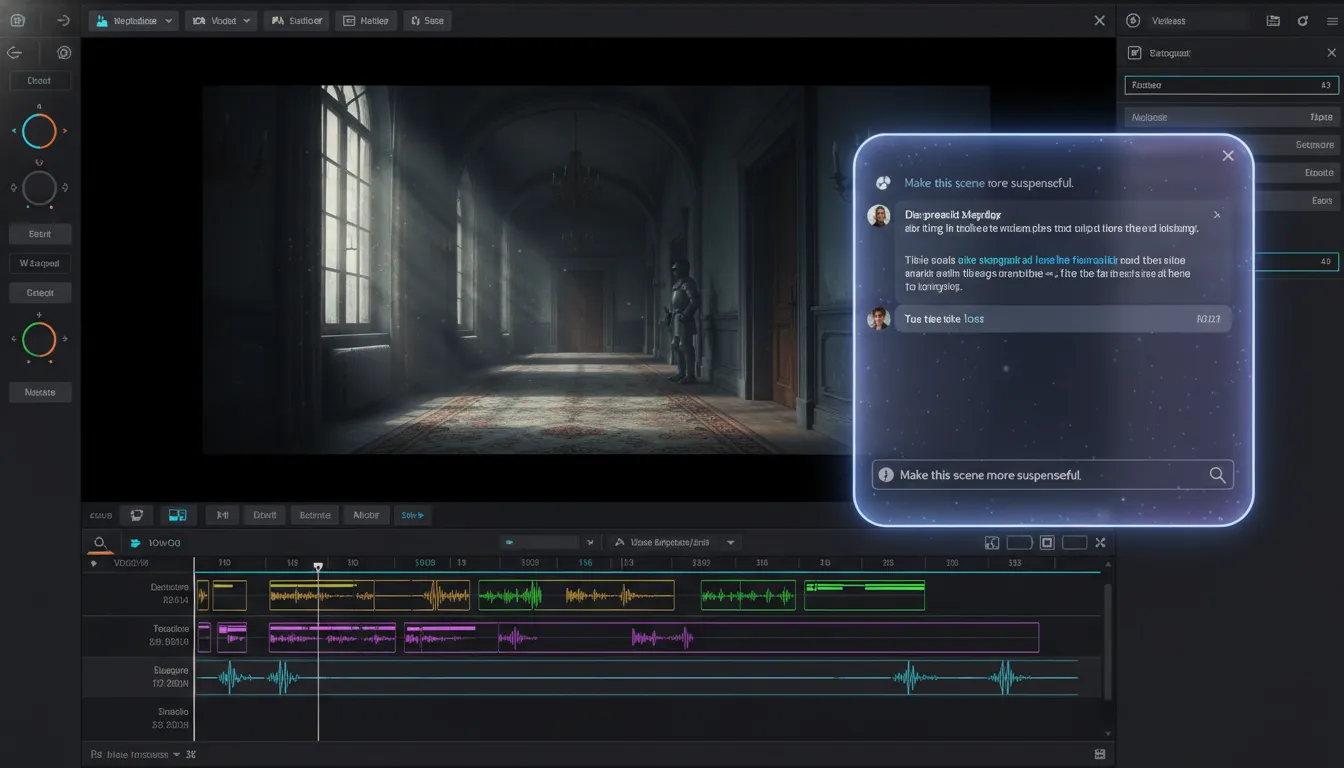
Task: Click the film reel icon near the right search bar
Action: [1272, 20]
